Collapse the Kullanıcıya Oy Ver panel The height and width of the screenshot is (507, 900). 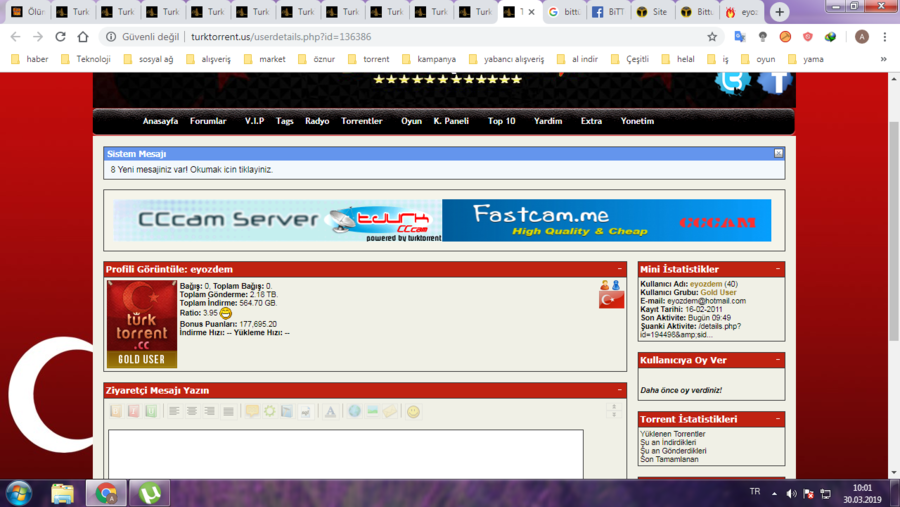point(778,360)
